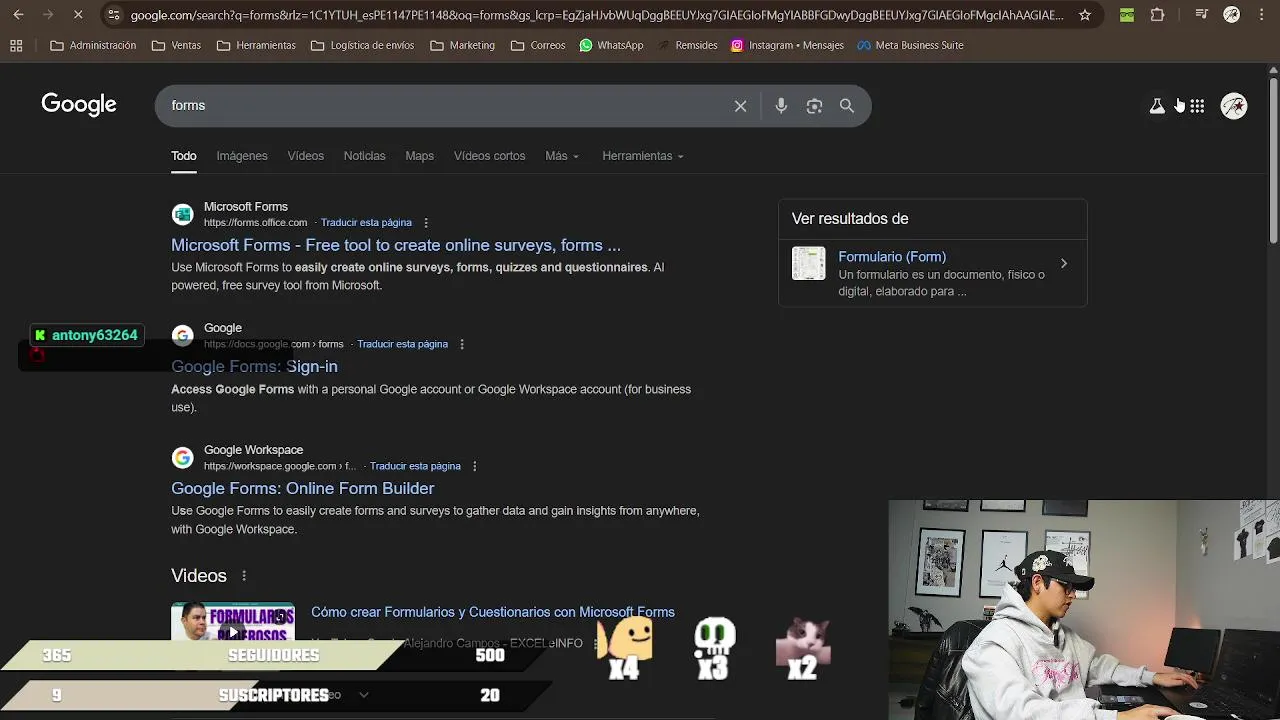Open the Meta Business Suite bookmark
This screenshot has width=1280, height=720.
[x=910, y=45]
